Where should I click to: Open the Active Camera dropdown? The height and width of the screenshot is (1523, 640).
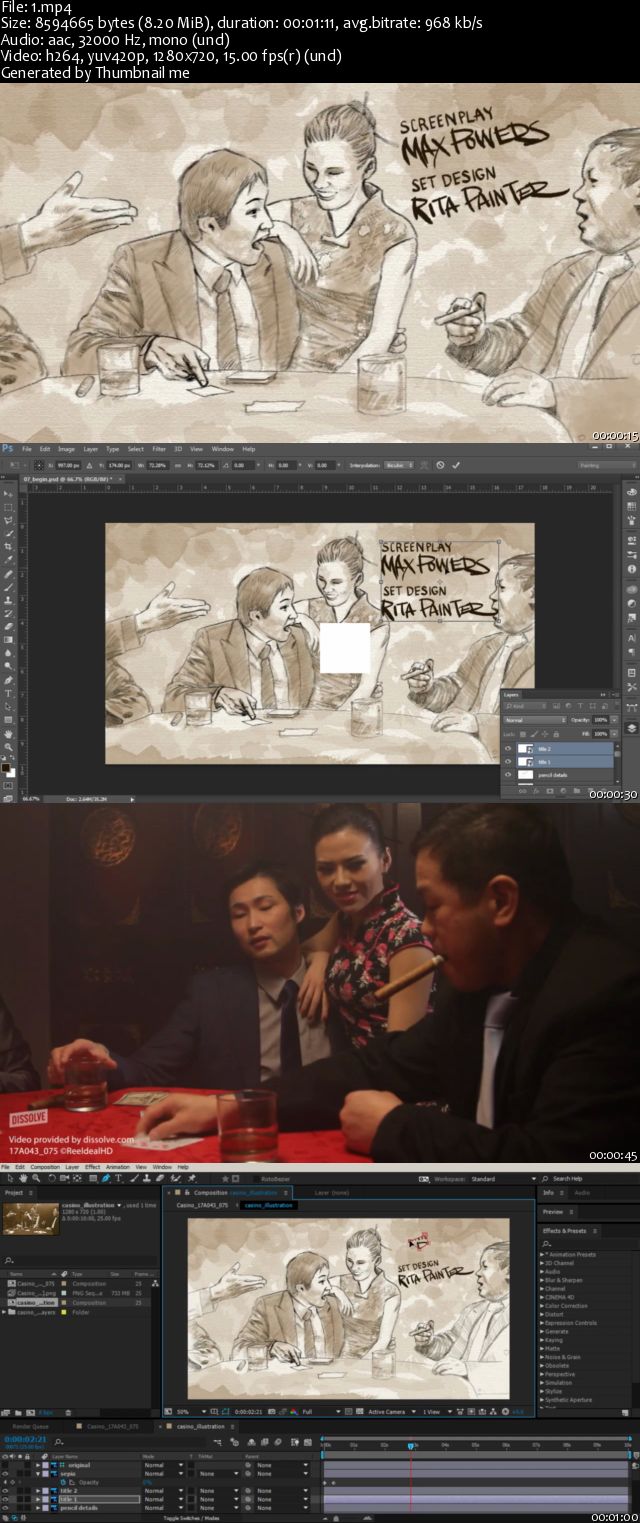391,1411
